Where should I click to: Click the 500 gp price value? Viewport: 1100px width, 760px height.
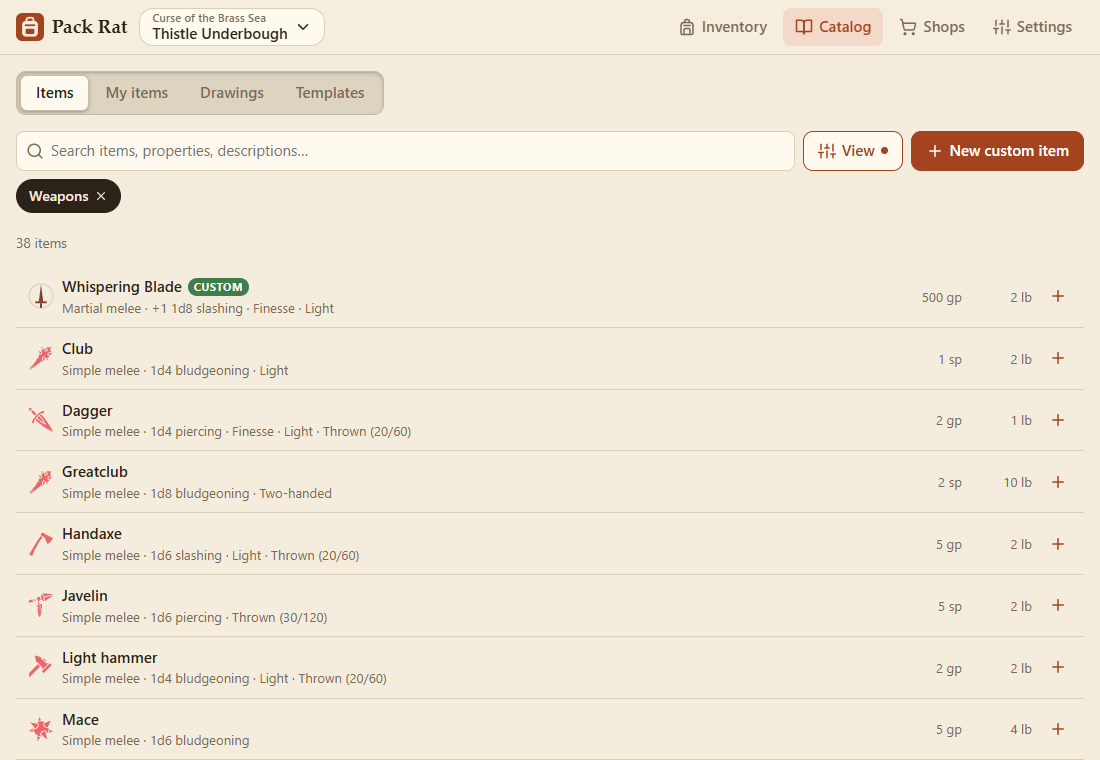(x=941, y=298)
